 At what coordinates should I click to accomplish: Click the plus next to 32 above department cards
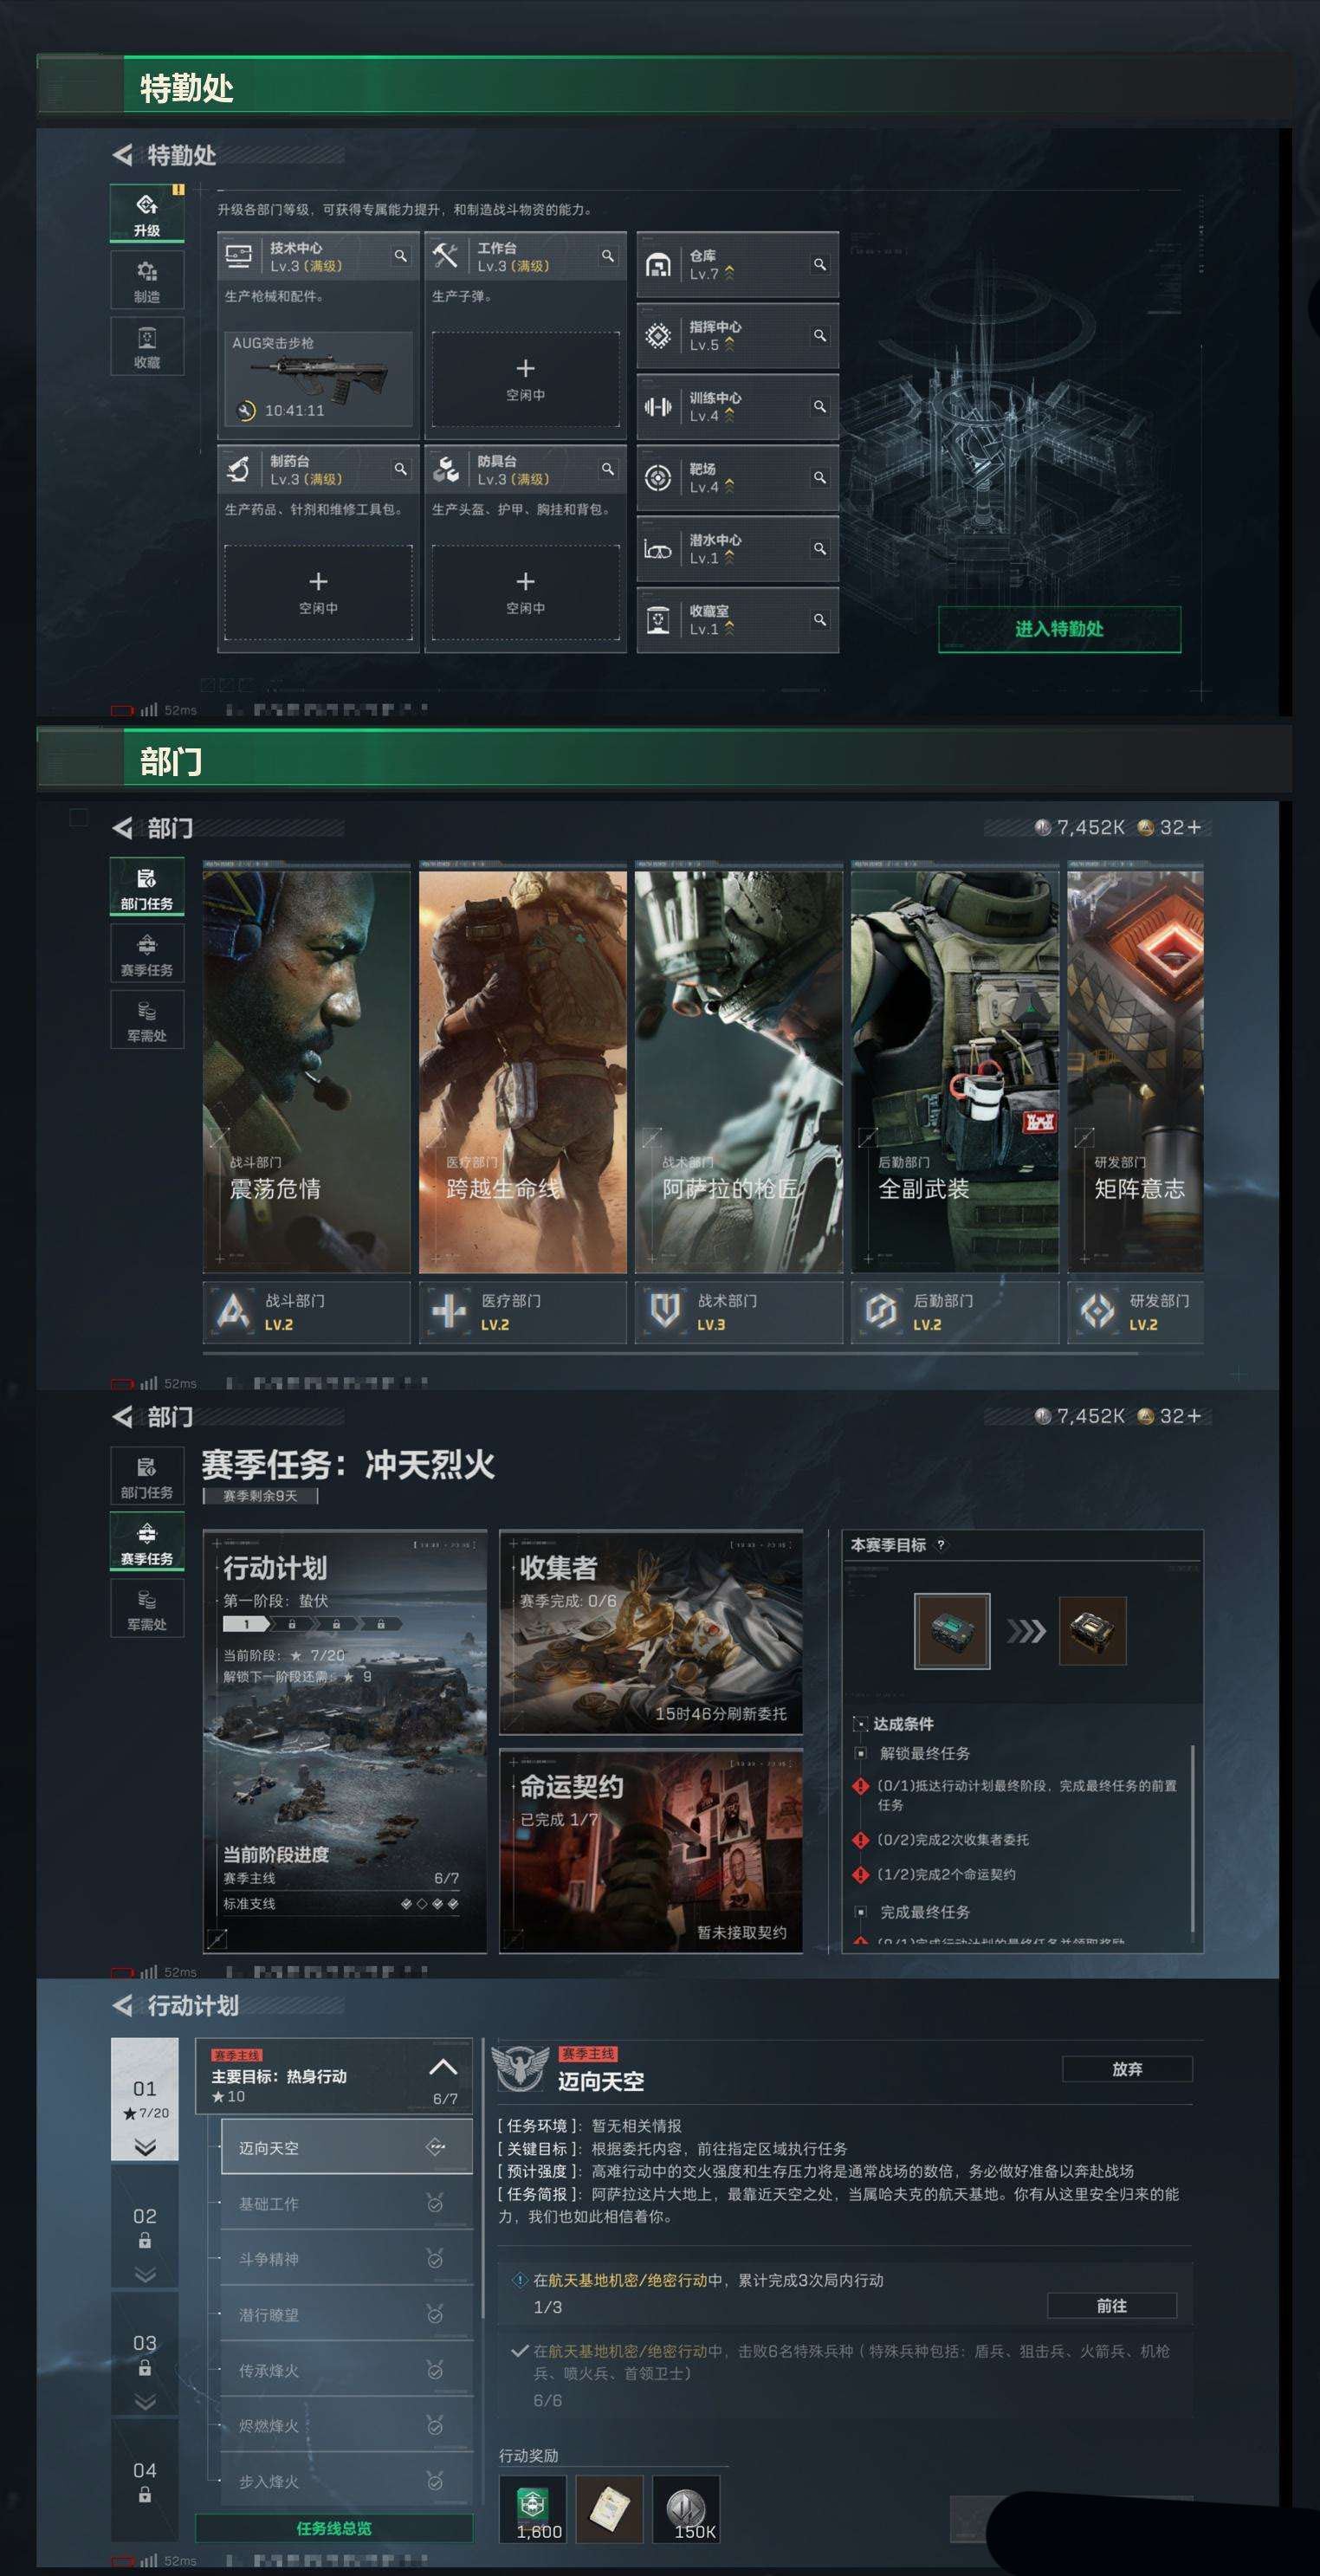click(x=1194, y=827)
